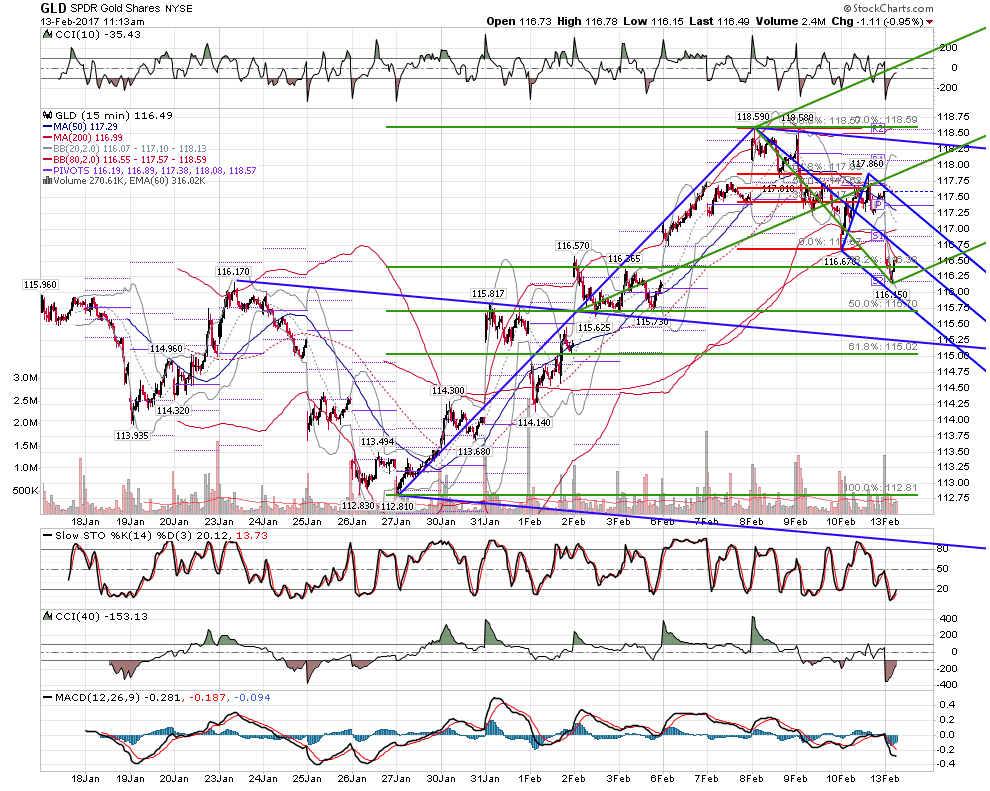Click the 'MA(200) 116.99' legend entry

[x=88, y=138]
